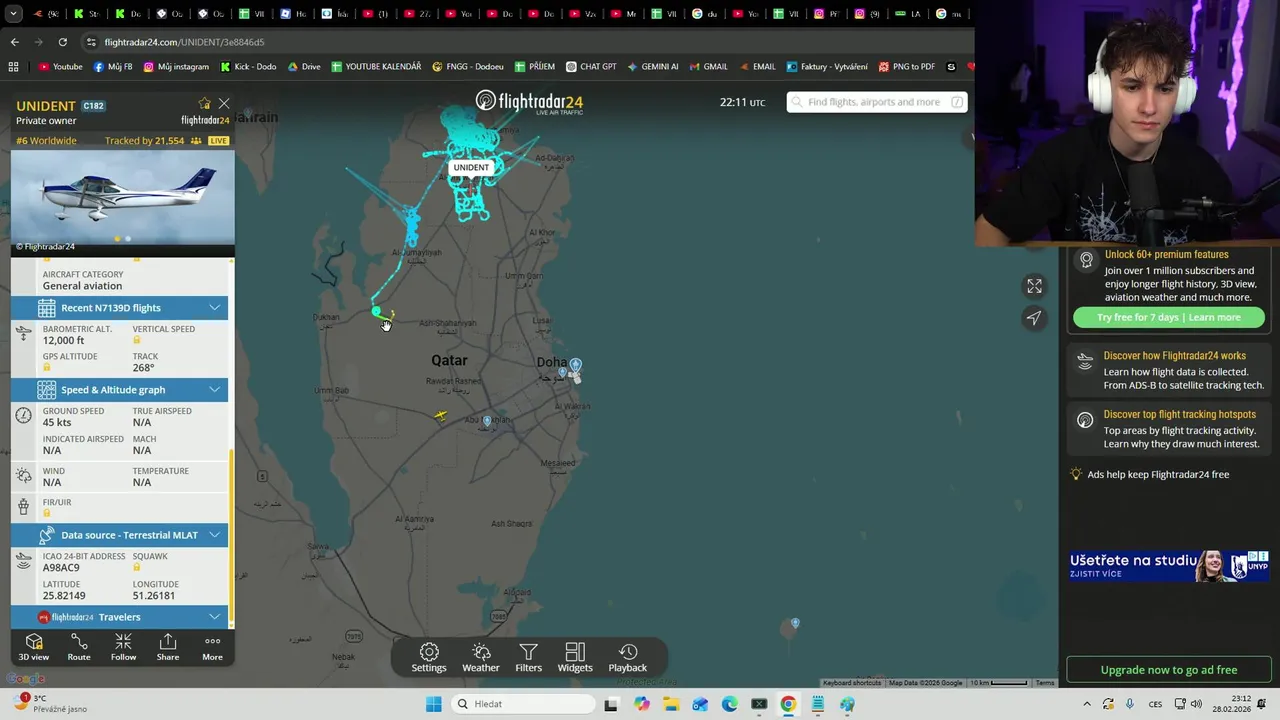
Task: Open flight Playback
Action: [628, 658]
